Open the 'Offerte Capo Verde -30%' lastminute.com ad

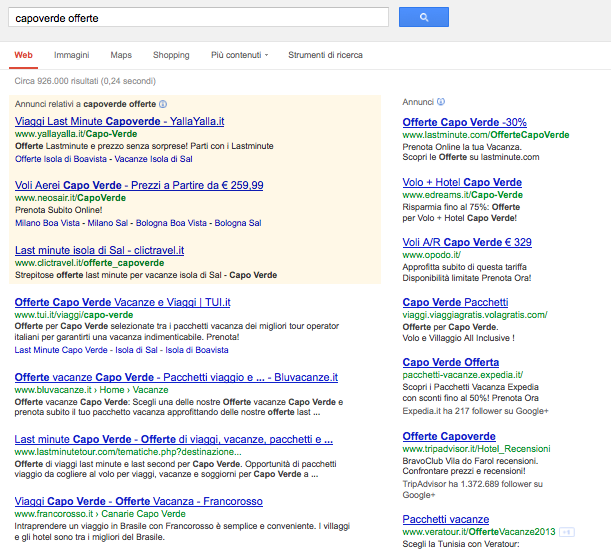464,122
